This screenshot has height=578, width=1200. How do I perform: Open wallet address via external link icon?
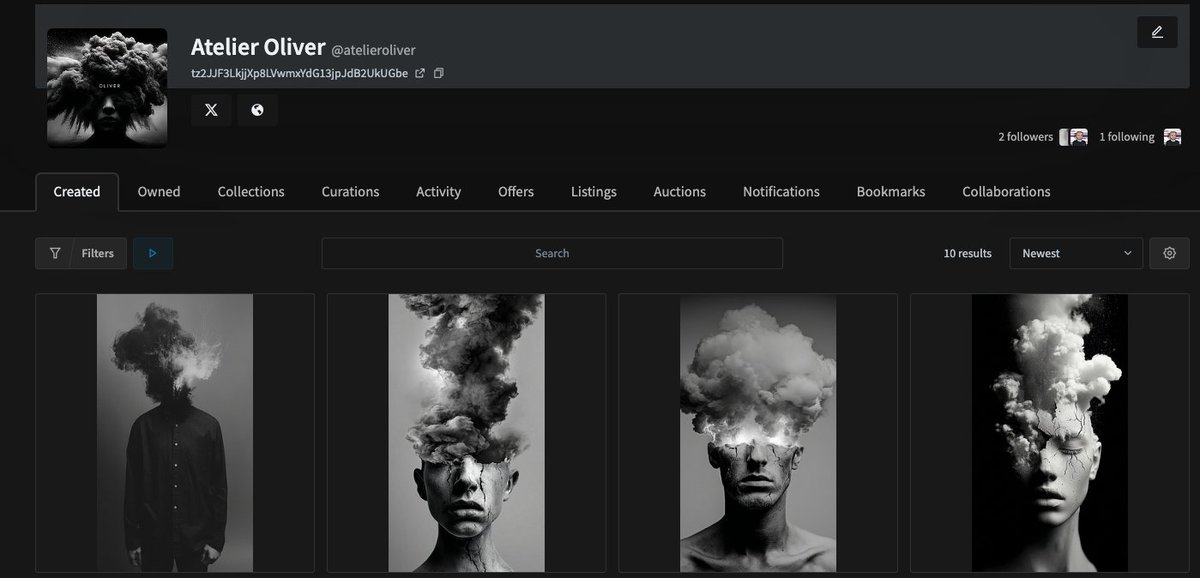420,73
